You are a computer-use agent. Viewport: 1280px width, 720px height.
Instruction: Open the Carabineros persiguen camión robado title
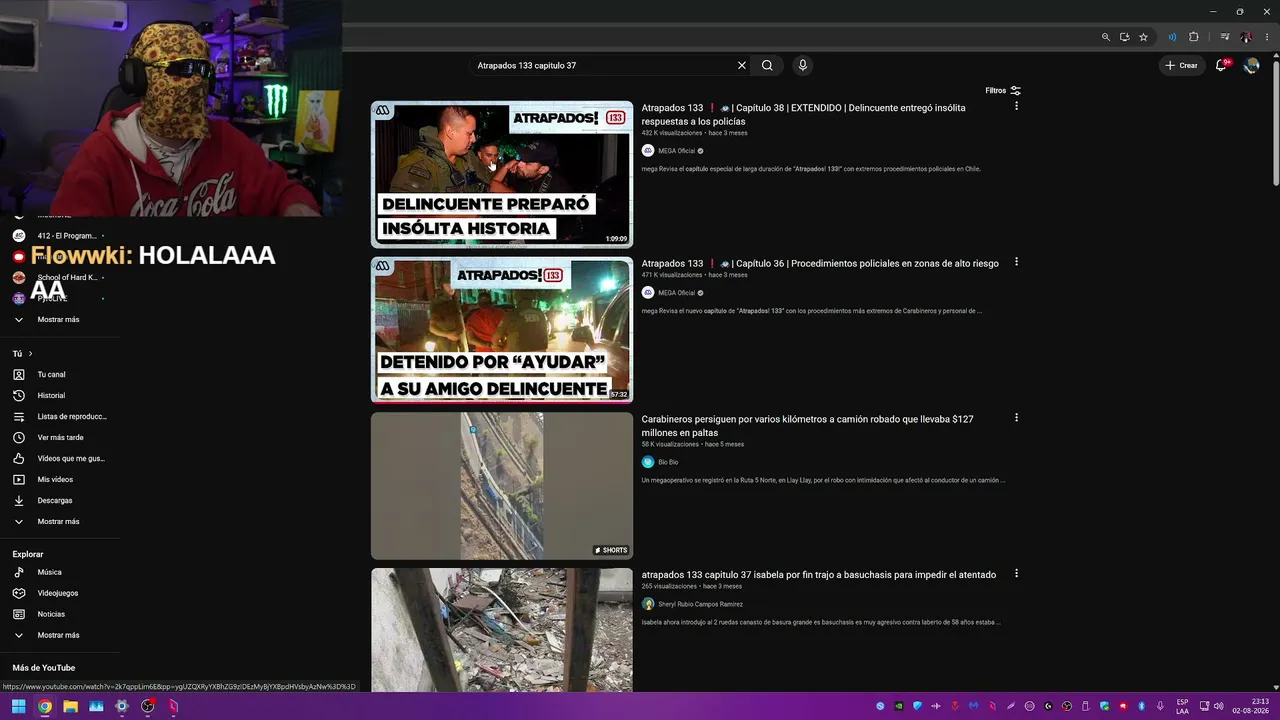coord(808,426)
